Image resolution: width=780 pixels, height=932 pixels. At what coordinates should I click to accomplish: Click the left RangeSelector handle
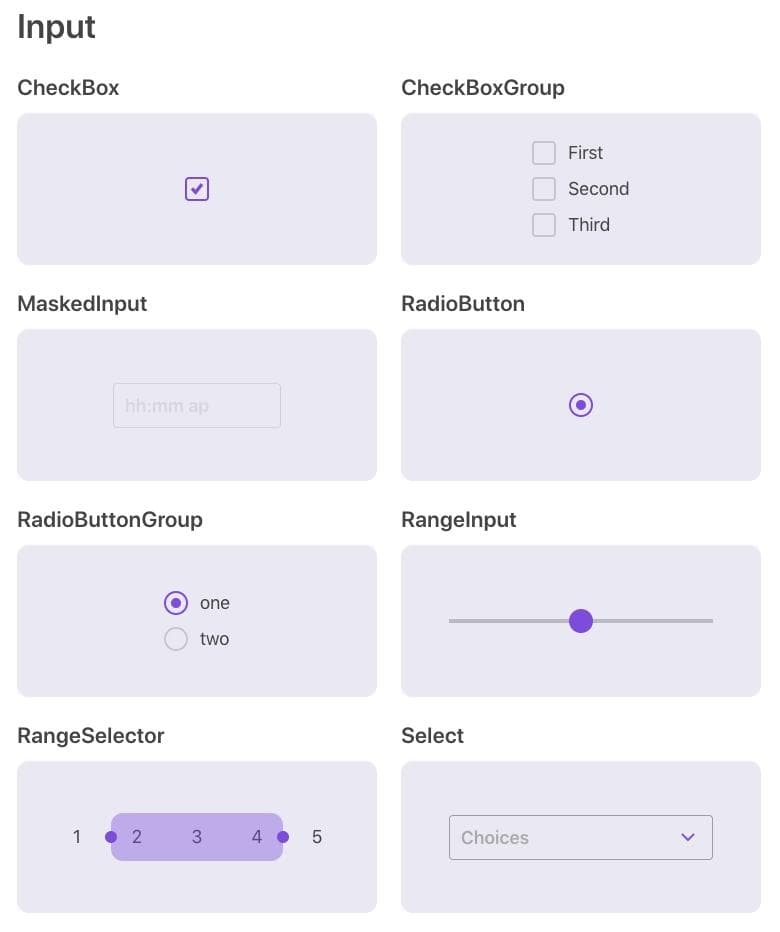tap(111, 837)
